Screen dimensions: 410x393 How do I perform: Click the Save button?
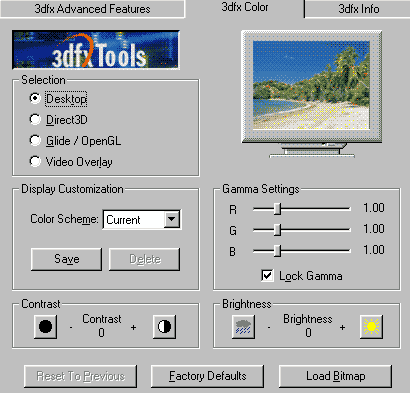tap(66, 259)
